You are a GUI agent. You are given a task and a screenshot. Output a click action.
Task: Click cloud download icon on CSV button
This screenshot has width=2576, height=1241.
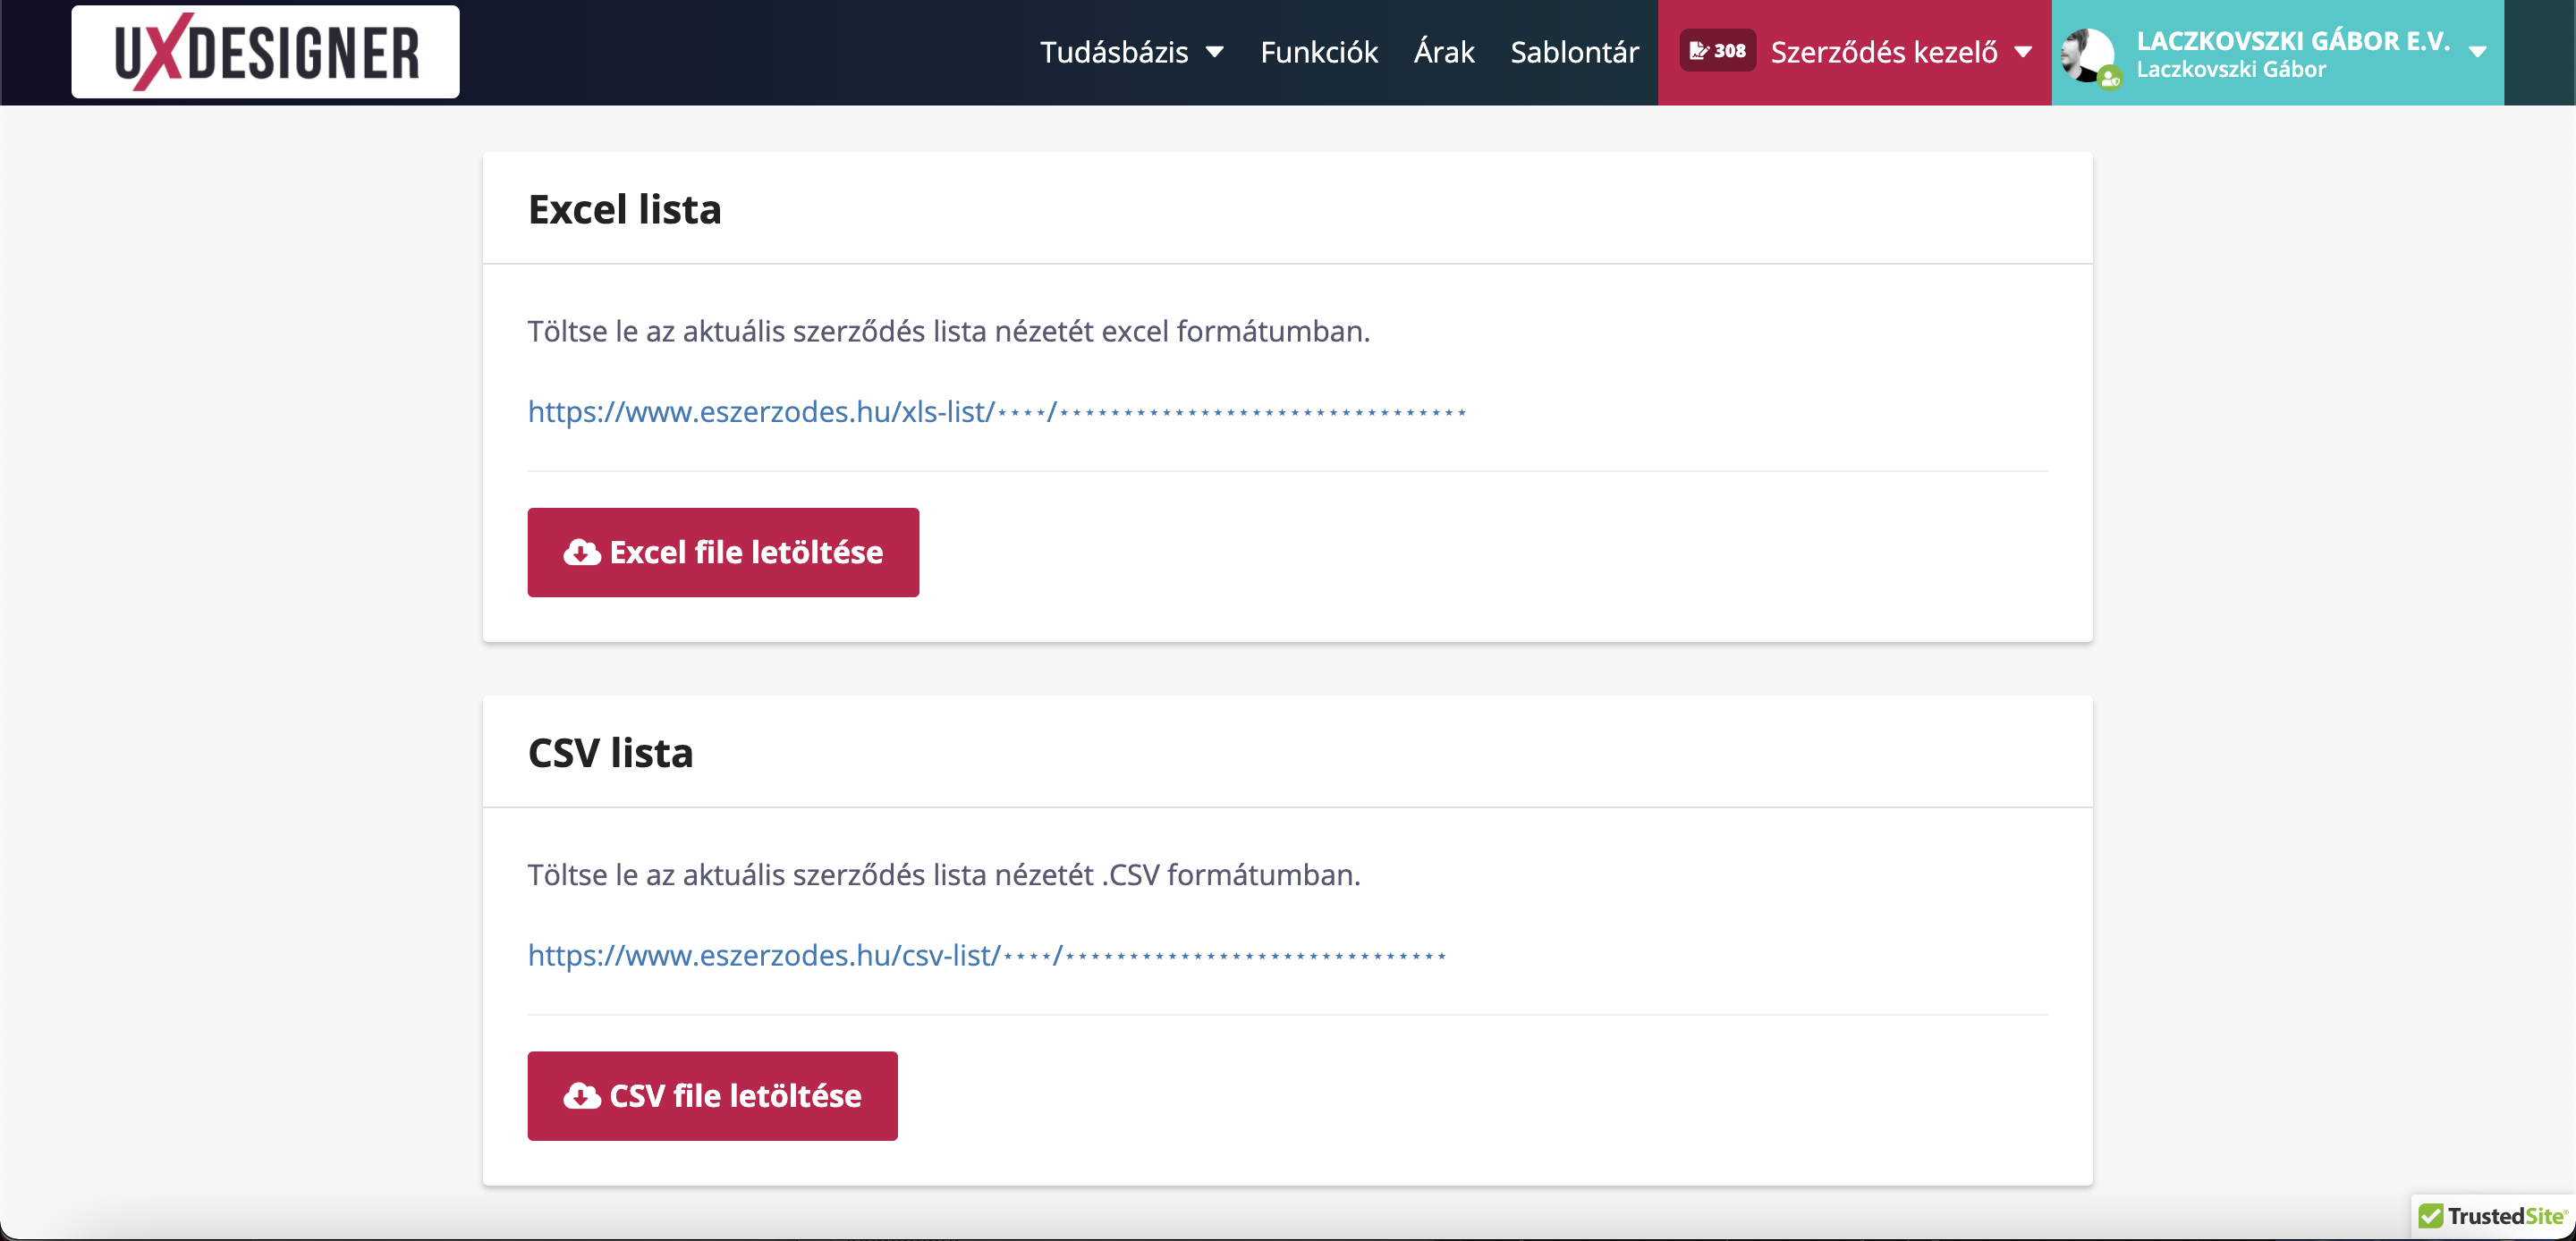tap(581, 1096)
